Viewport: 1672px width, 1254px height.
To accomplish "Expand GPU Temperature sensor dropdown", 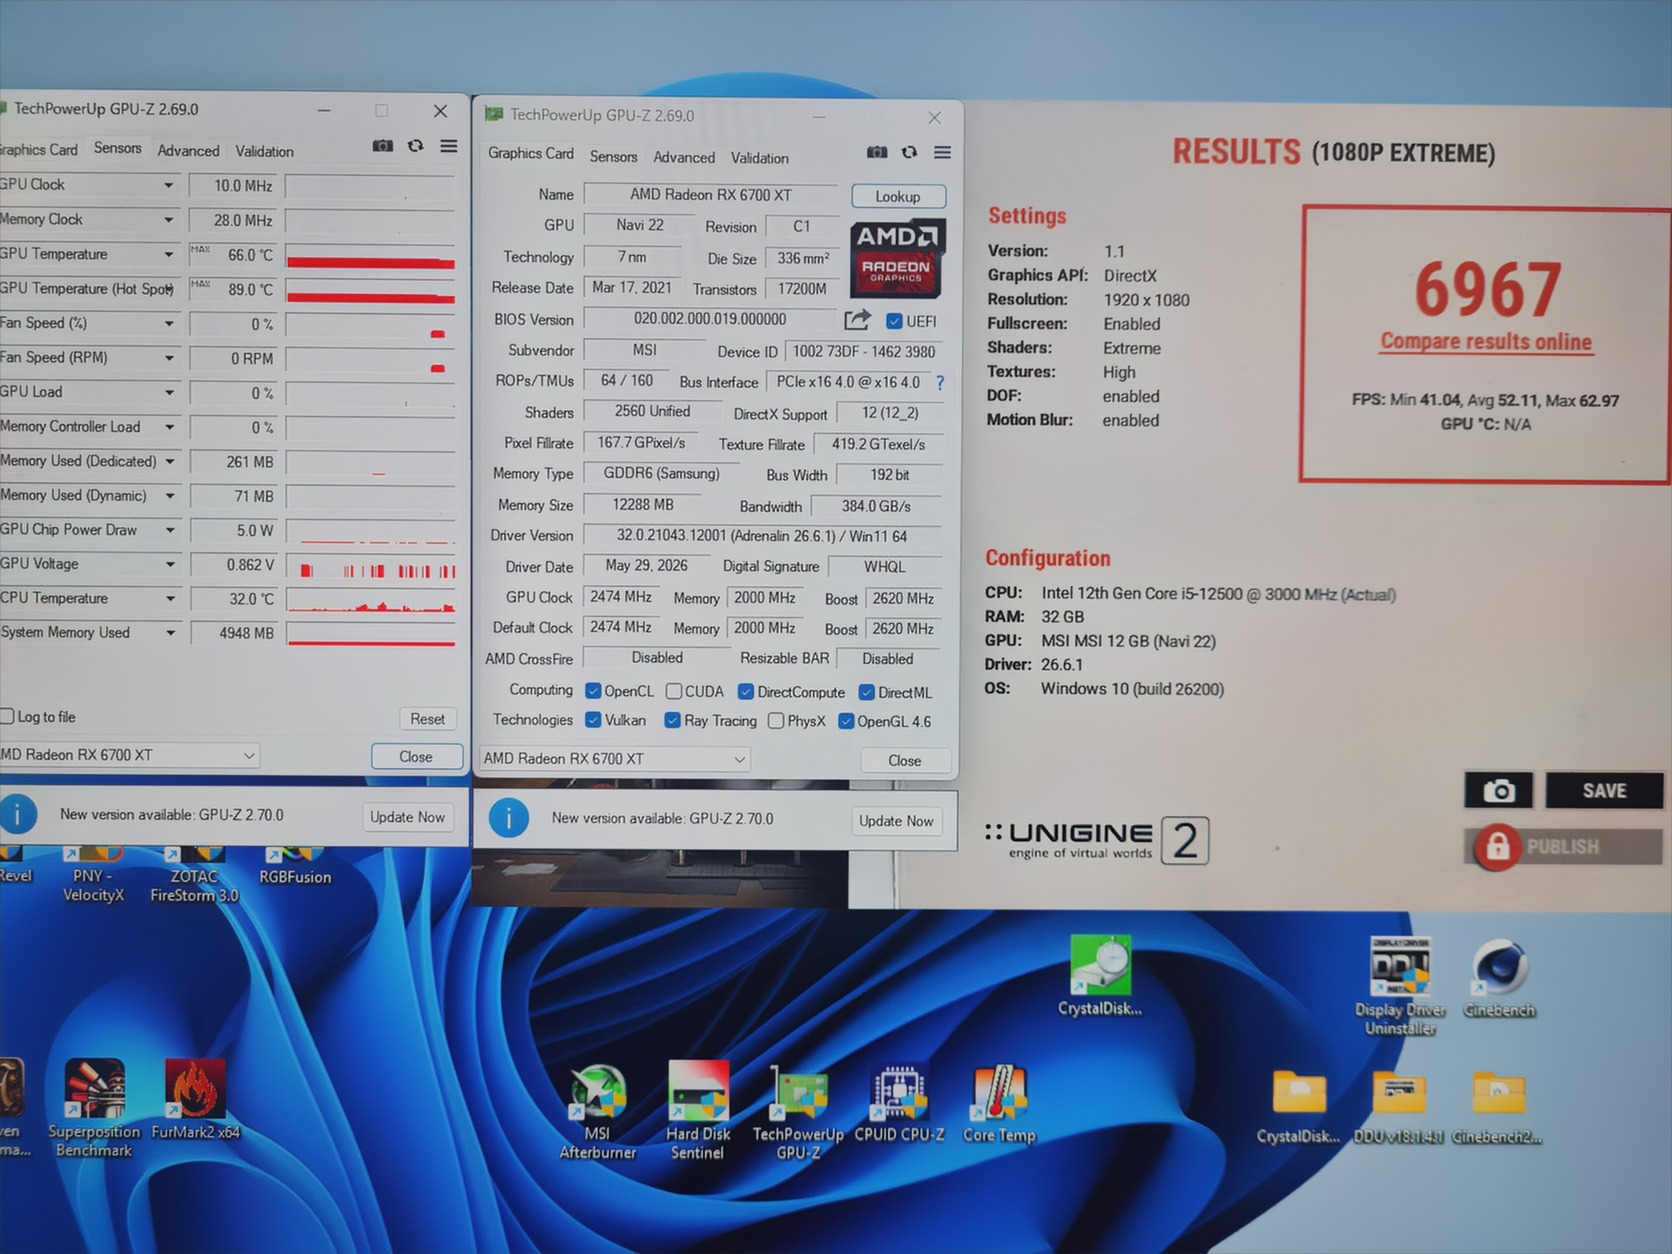I will [x=169, y=254].
